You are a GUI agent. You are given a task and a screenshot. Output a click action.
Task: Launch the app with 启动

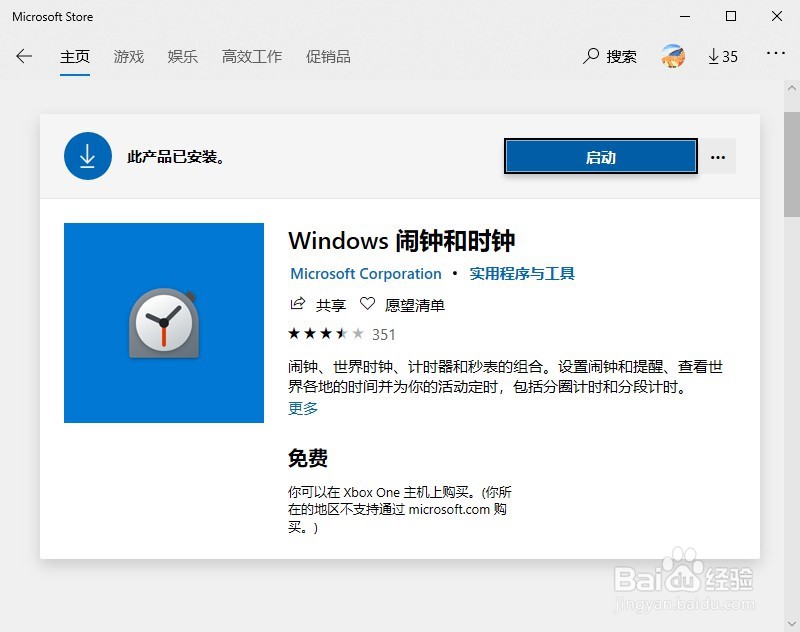coord(600,157)
